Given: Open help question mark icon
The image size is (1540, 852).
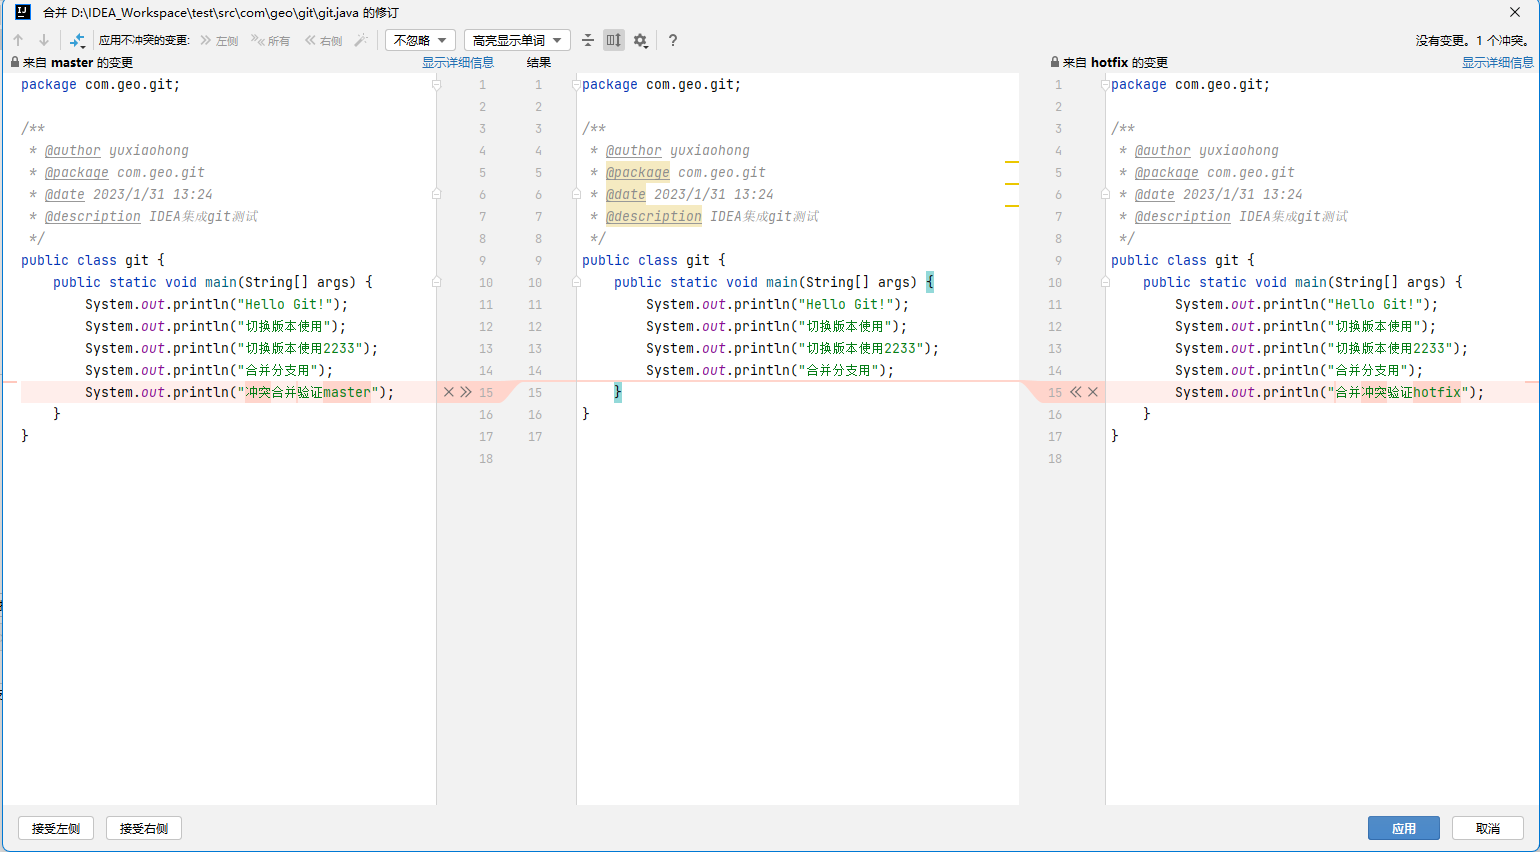Looking at the screenshot, I should pyautogui.click(x=673, y=40).
